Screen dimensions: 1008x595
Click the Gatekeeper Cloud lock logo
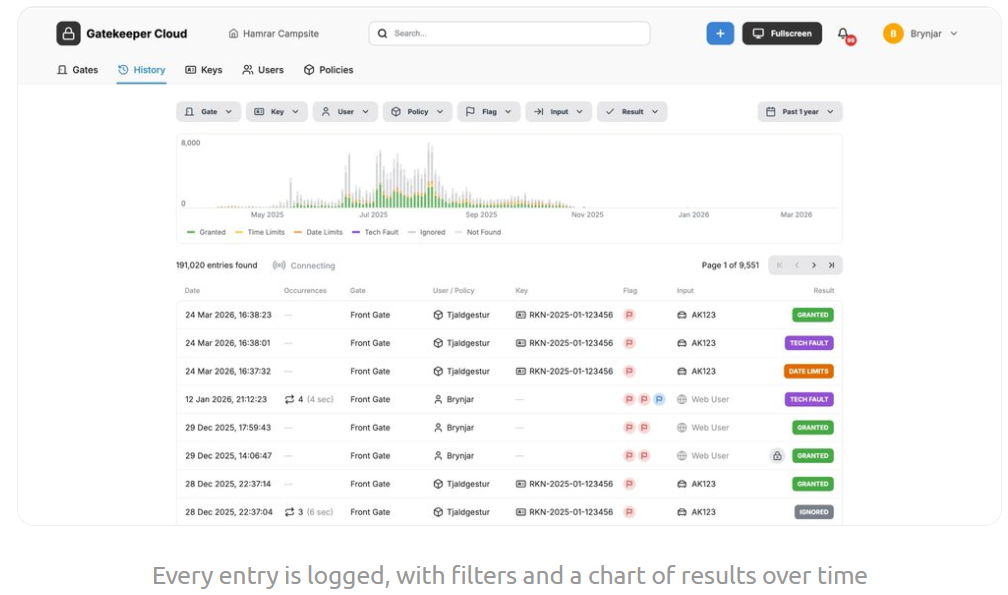coord(68,33)
